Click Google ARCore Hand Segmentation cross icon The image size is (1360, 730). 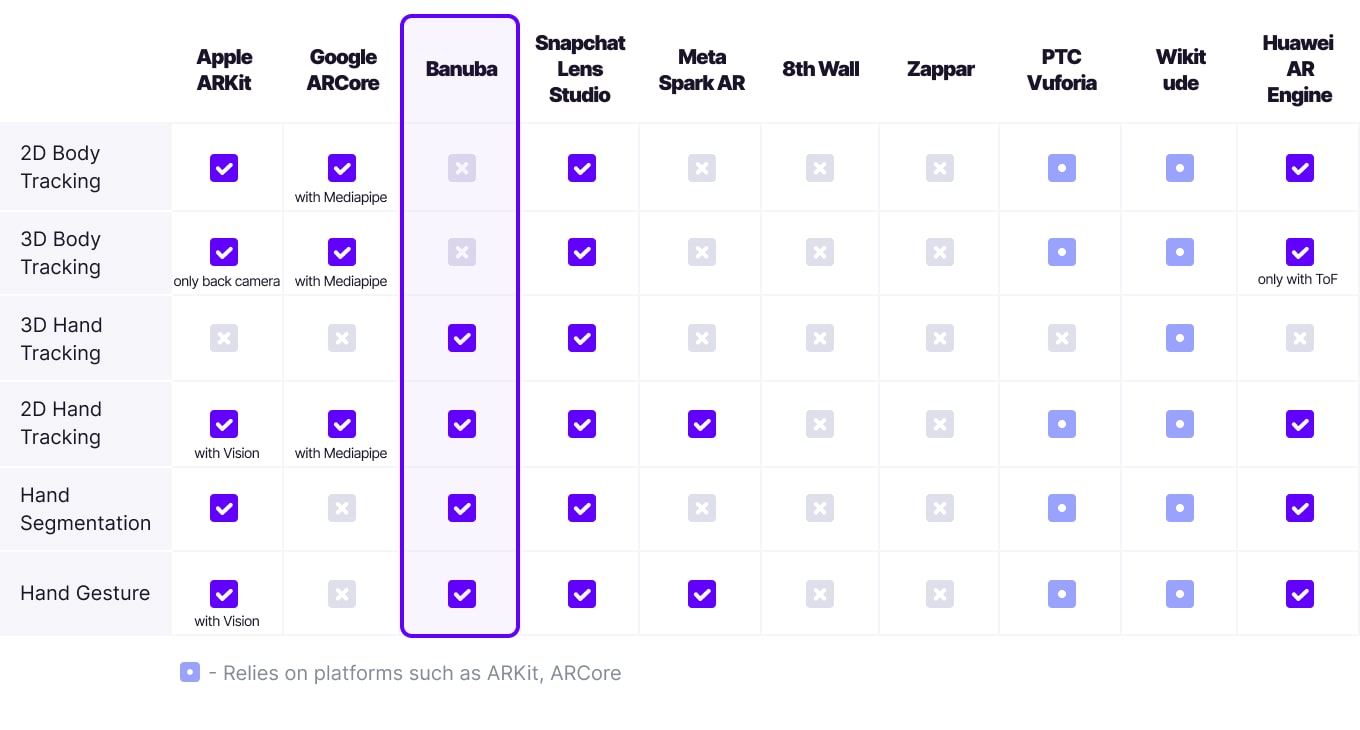tap(342, 508)
